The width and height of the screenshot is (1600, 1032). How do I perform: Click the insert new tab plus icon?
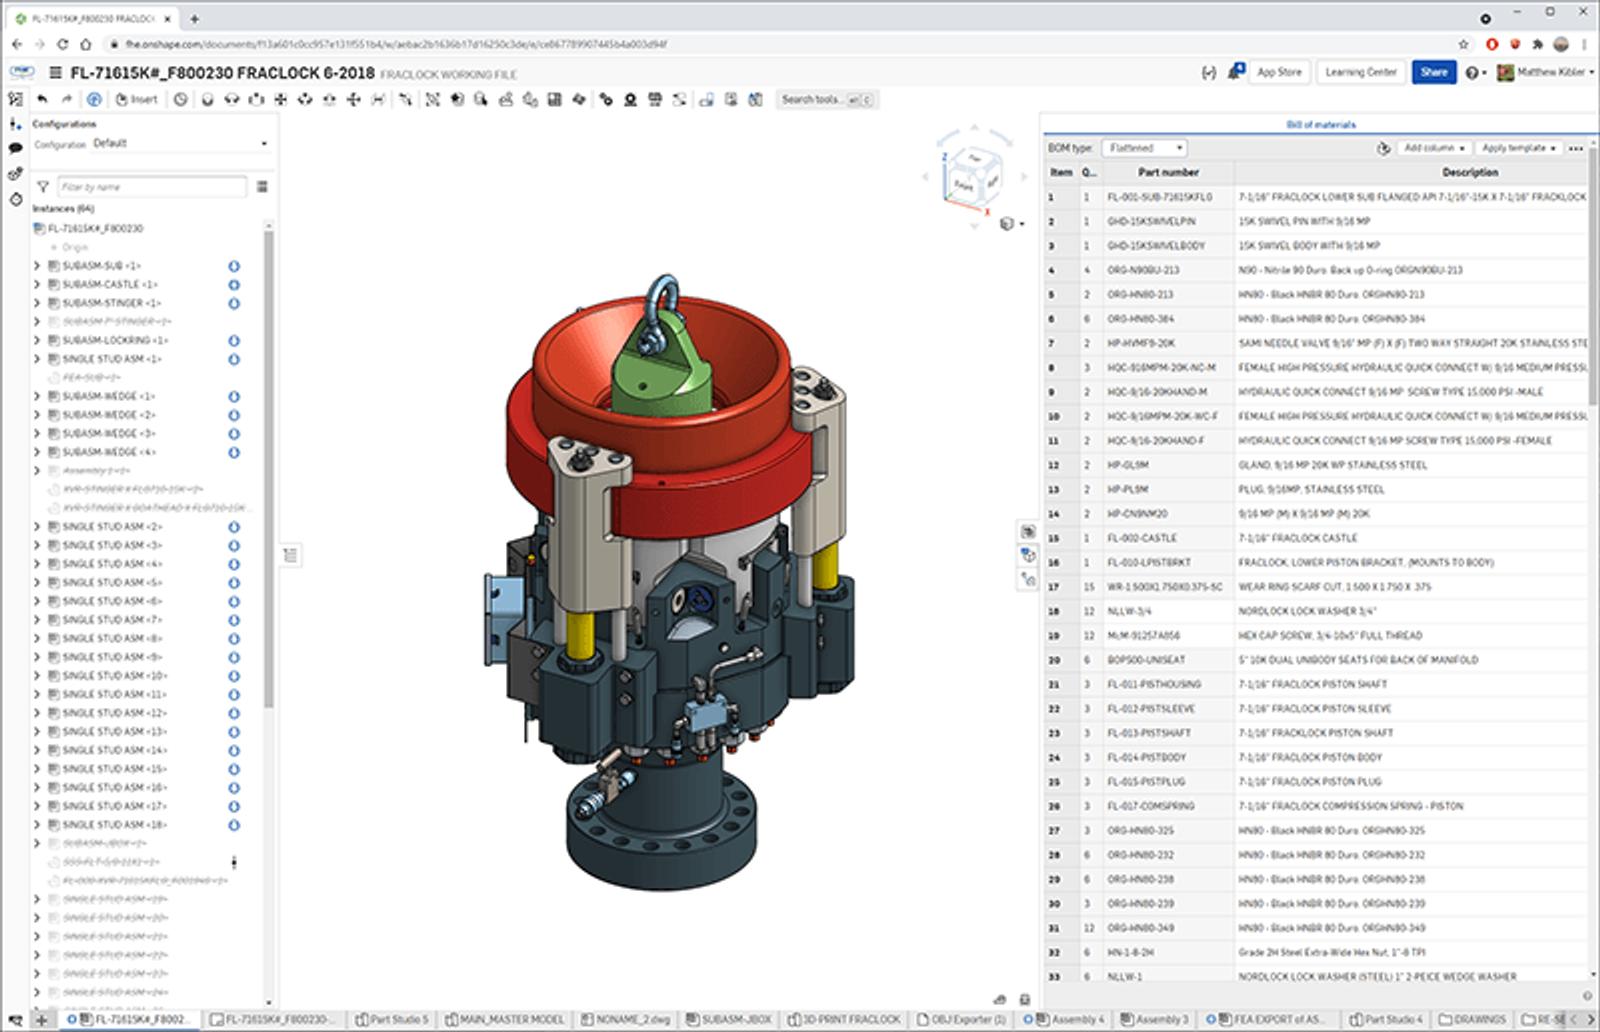tap(41, 1020)
